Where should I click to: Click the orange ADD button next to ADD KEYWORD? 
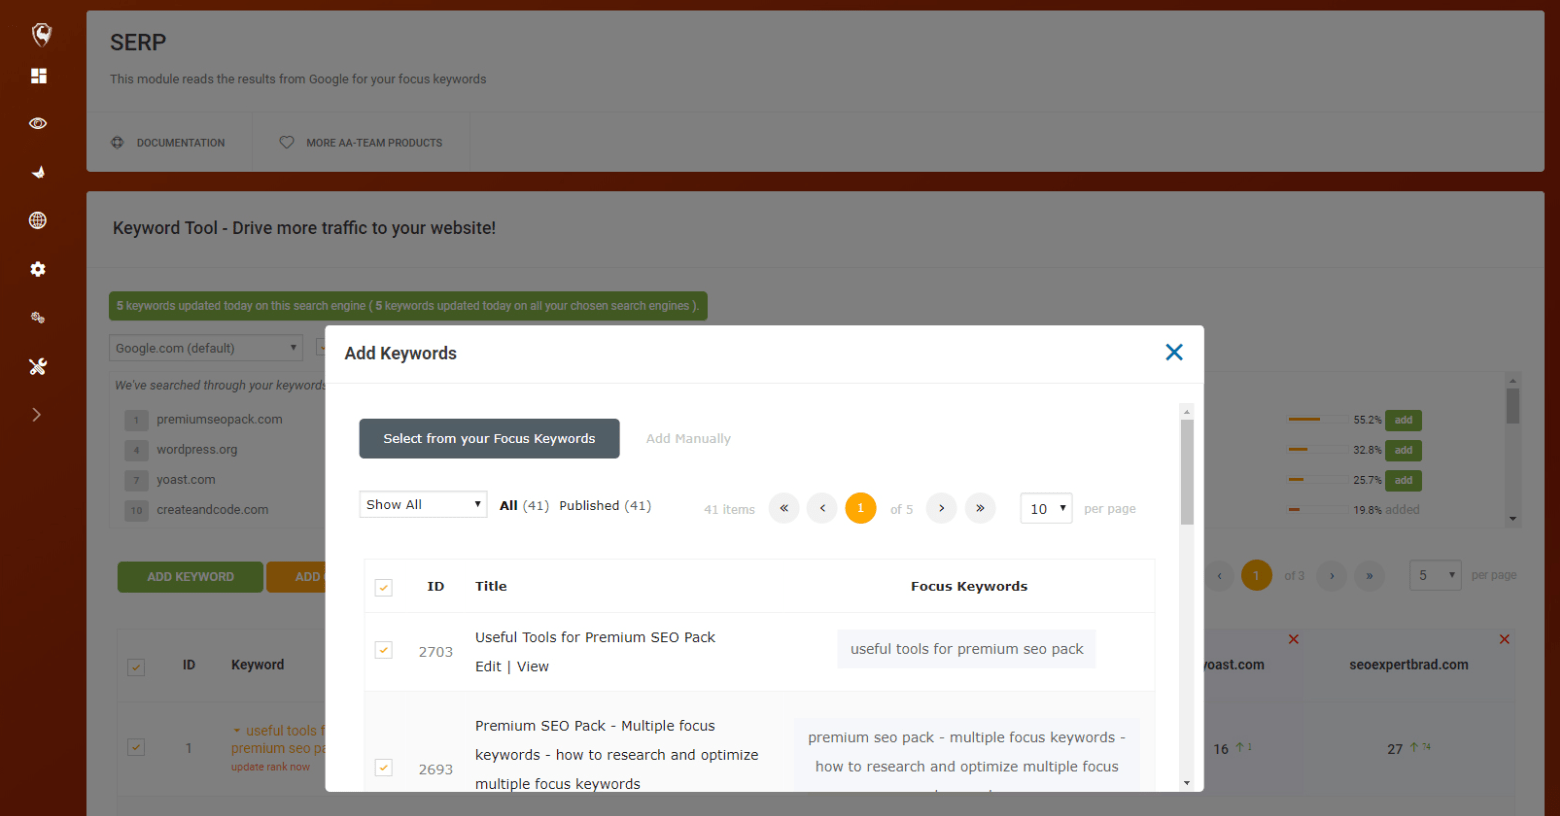[x=297, y=577]
